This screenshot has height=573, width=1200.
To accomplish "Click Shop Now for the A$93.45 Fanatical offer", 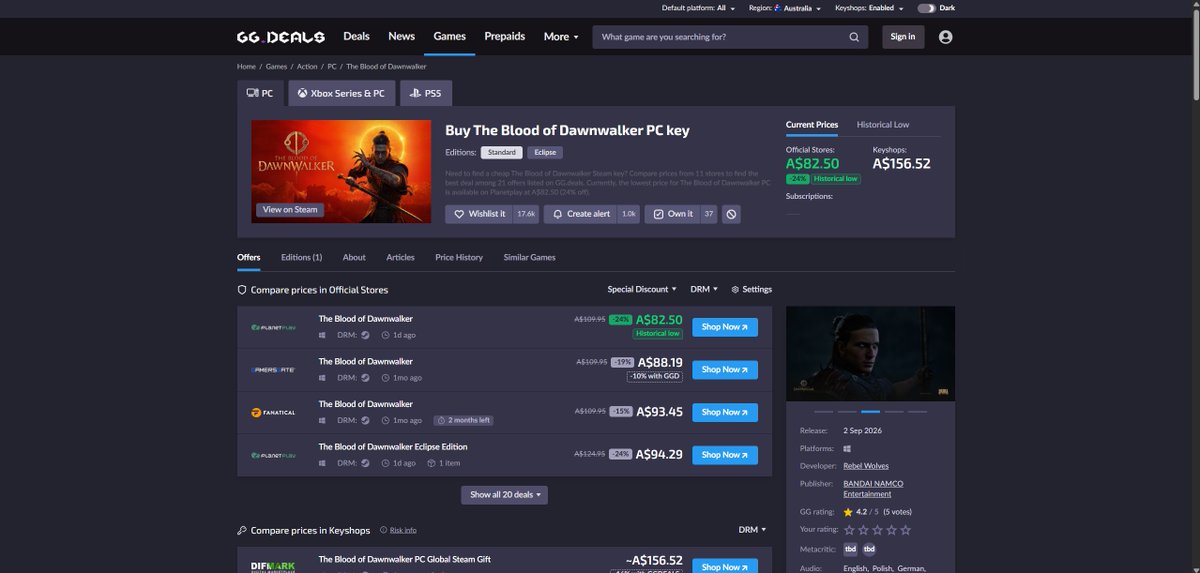I will click(x=725, y=412).
